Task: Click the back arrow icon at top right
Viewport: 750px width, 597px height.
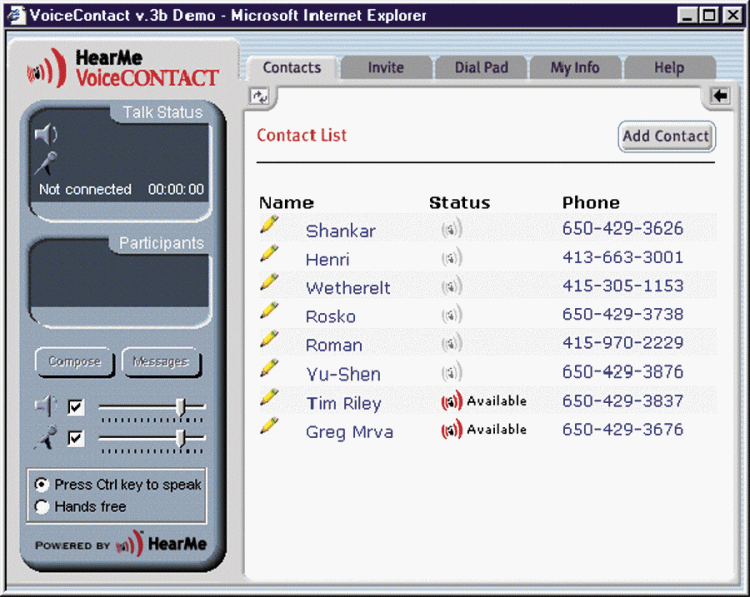Action: point(720,96)
